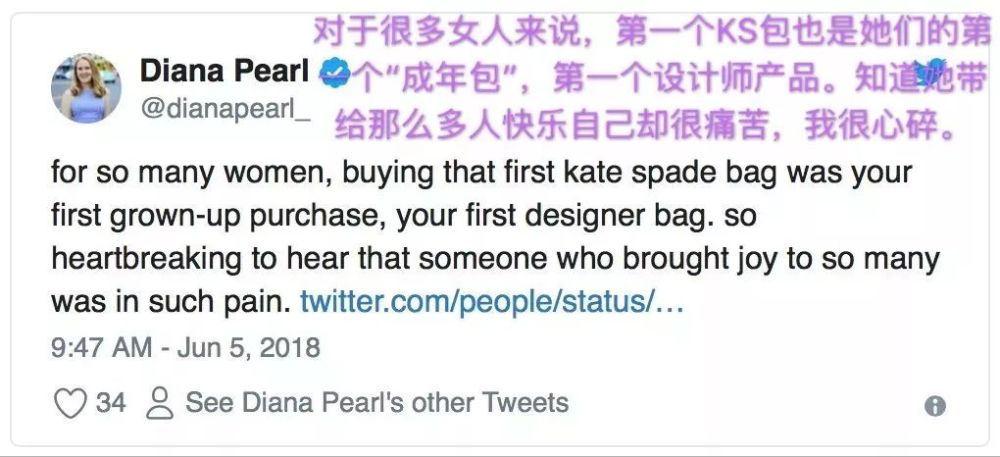Click the 9:47 AM - Jun 5, 2018 timestamp
The image size is (1000, 457).
click(186, 347)
